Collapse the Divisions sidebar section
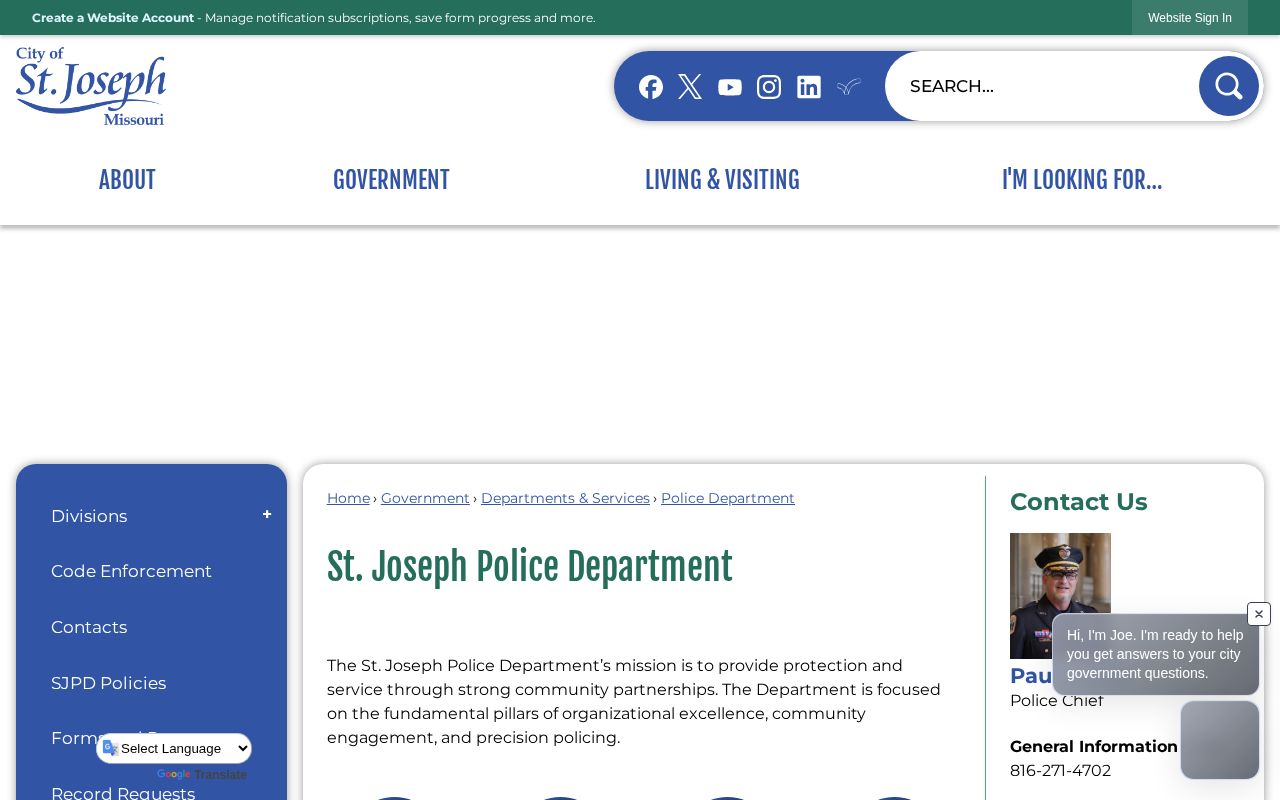The height and width of the screenshot is (800, 1280). [267, 515]
